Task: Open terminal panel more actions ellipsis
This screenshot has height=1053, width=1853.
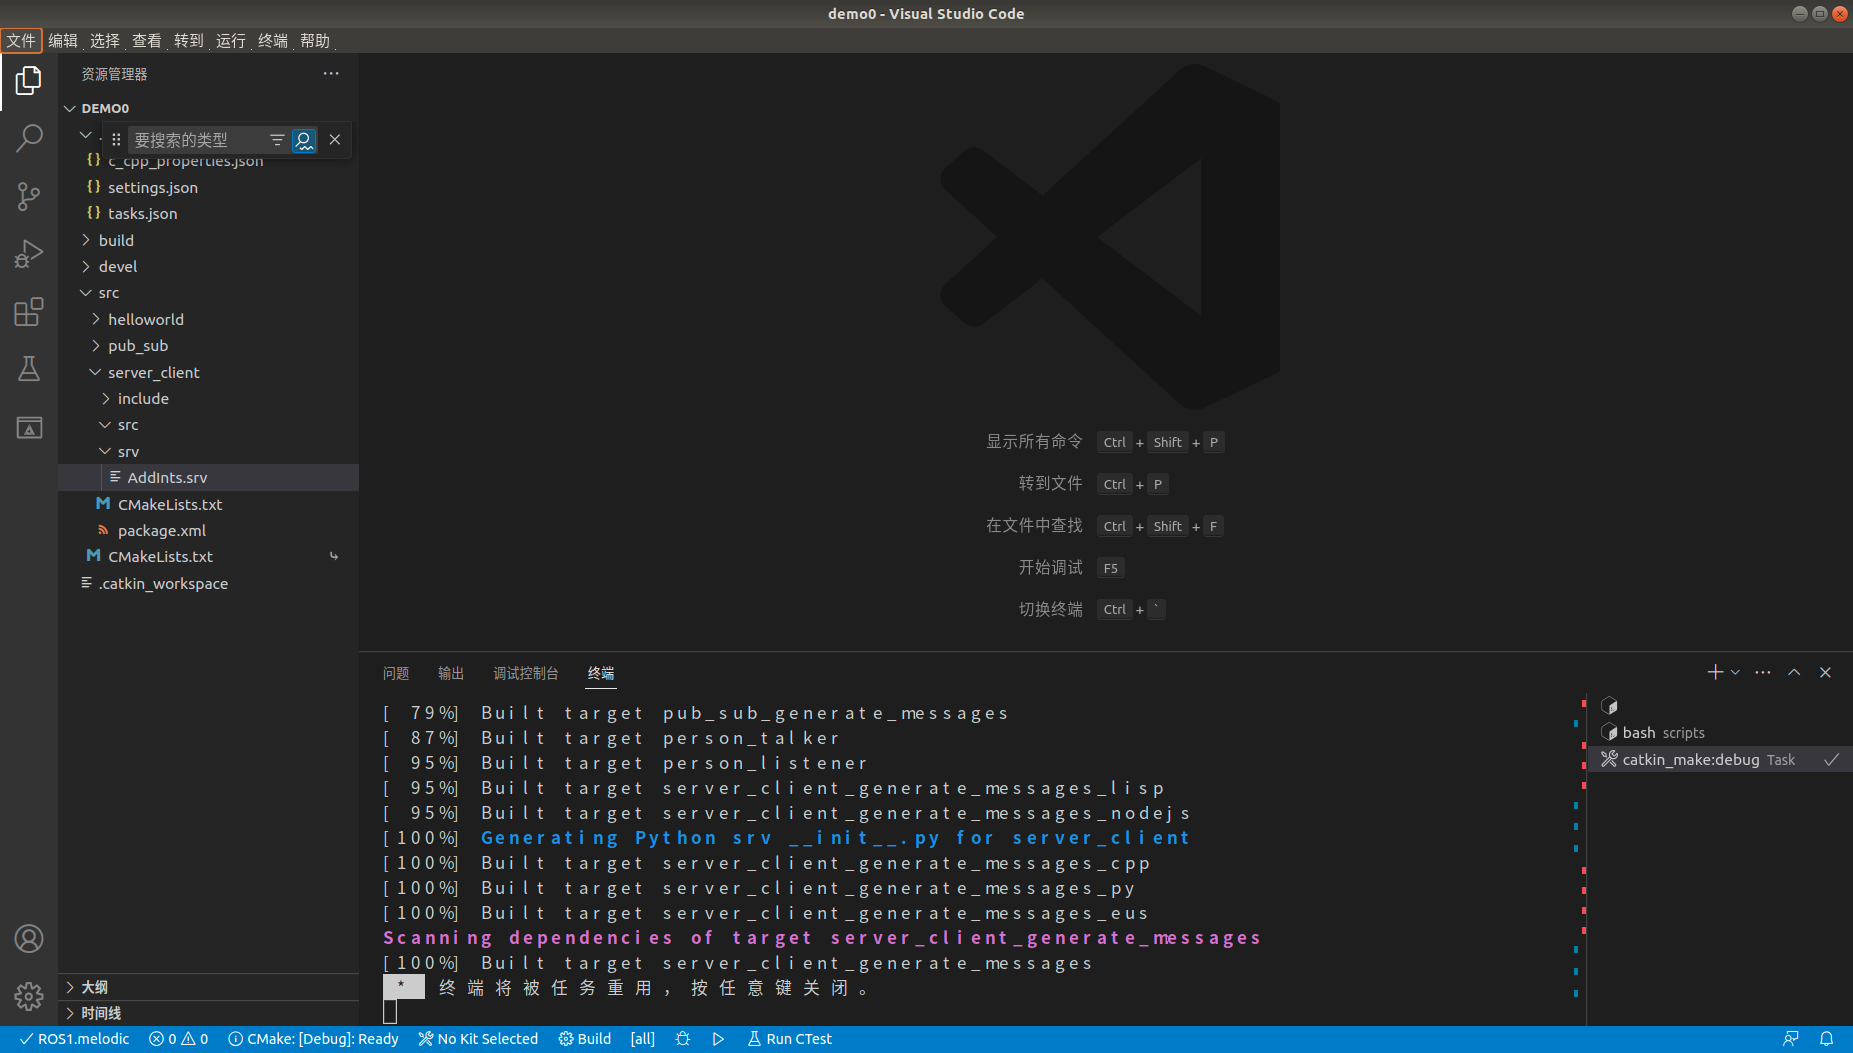Action: [x=1763, y=672]
